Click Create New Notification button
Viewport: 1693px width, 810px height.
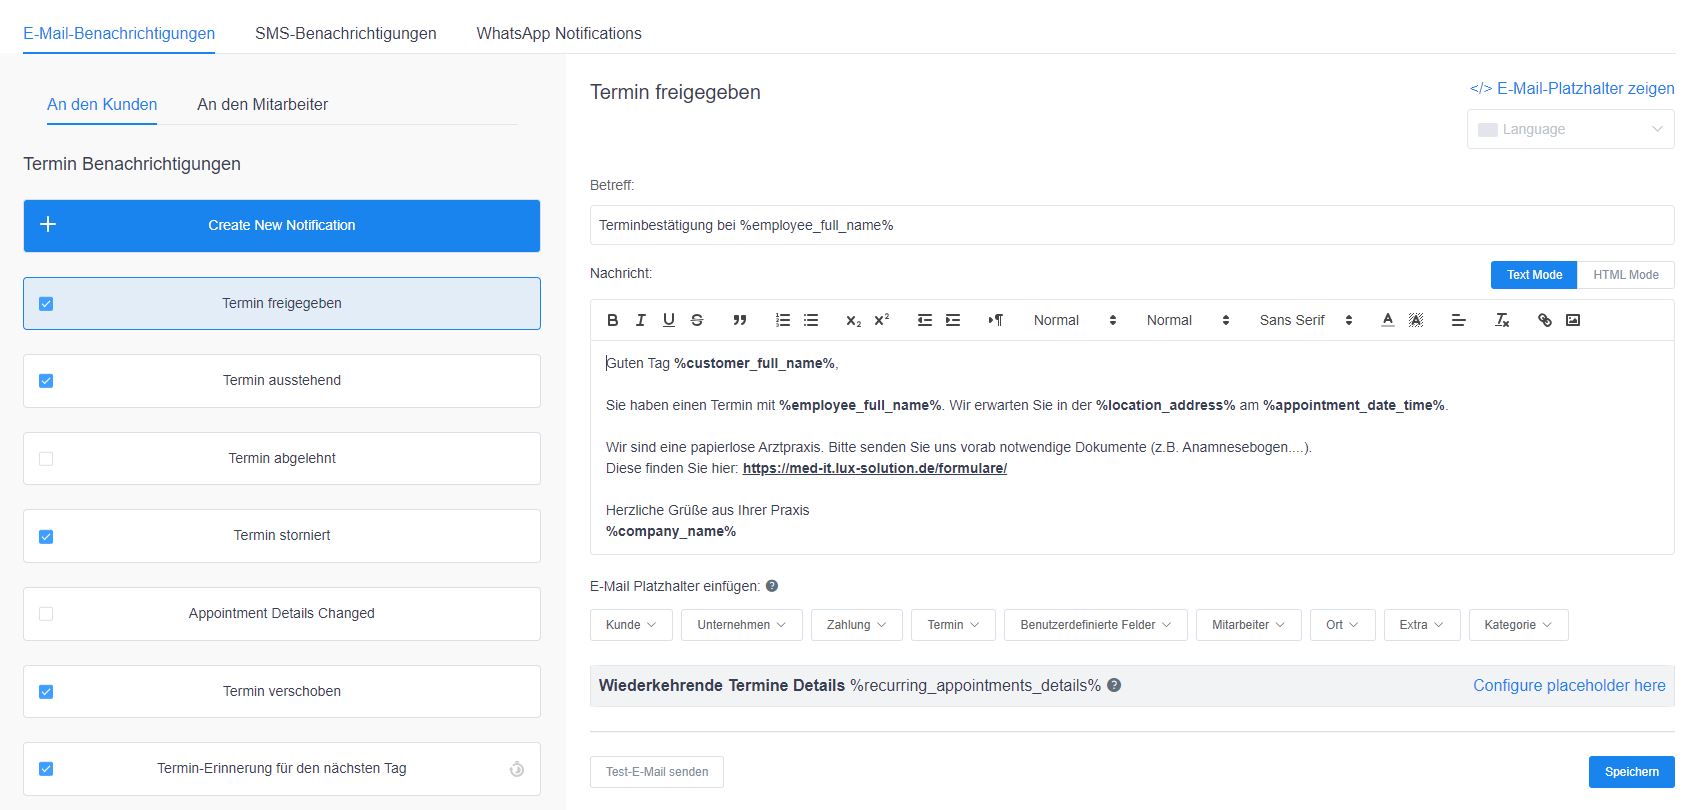282,225
